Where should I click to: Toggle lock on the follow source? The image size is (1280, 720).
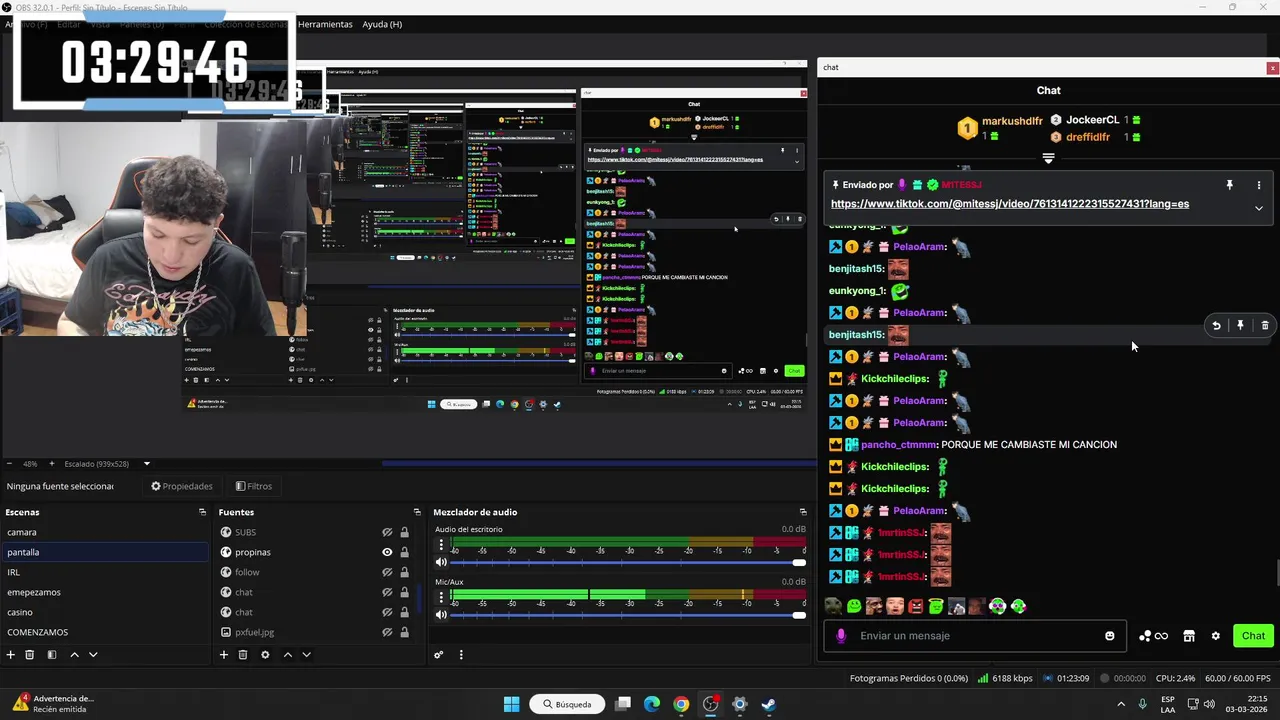coord(404,572)
